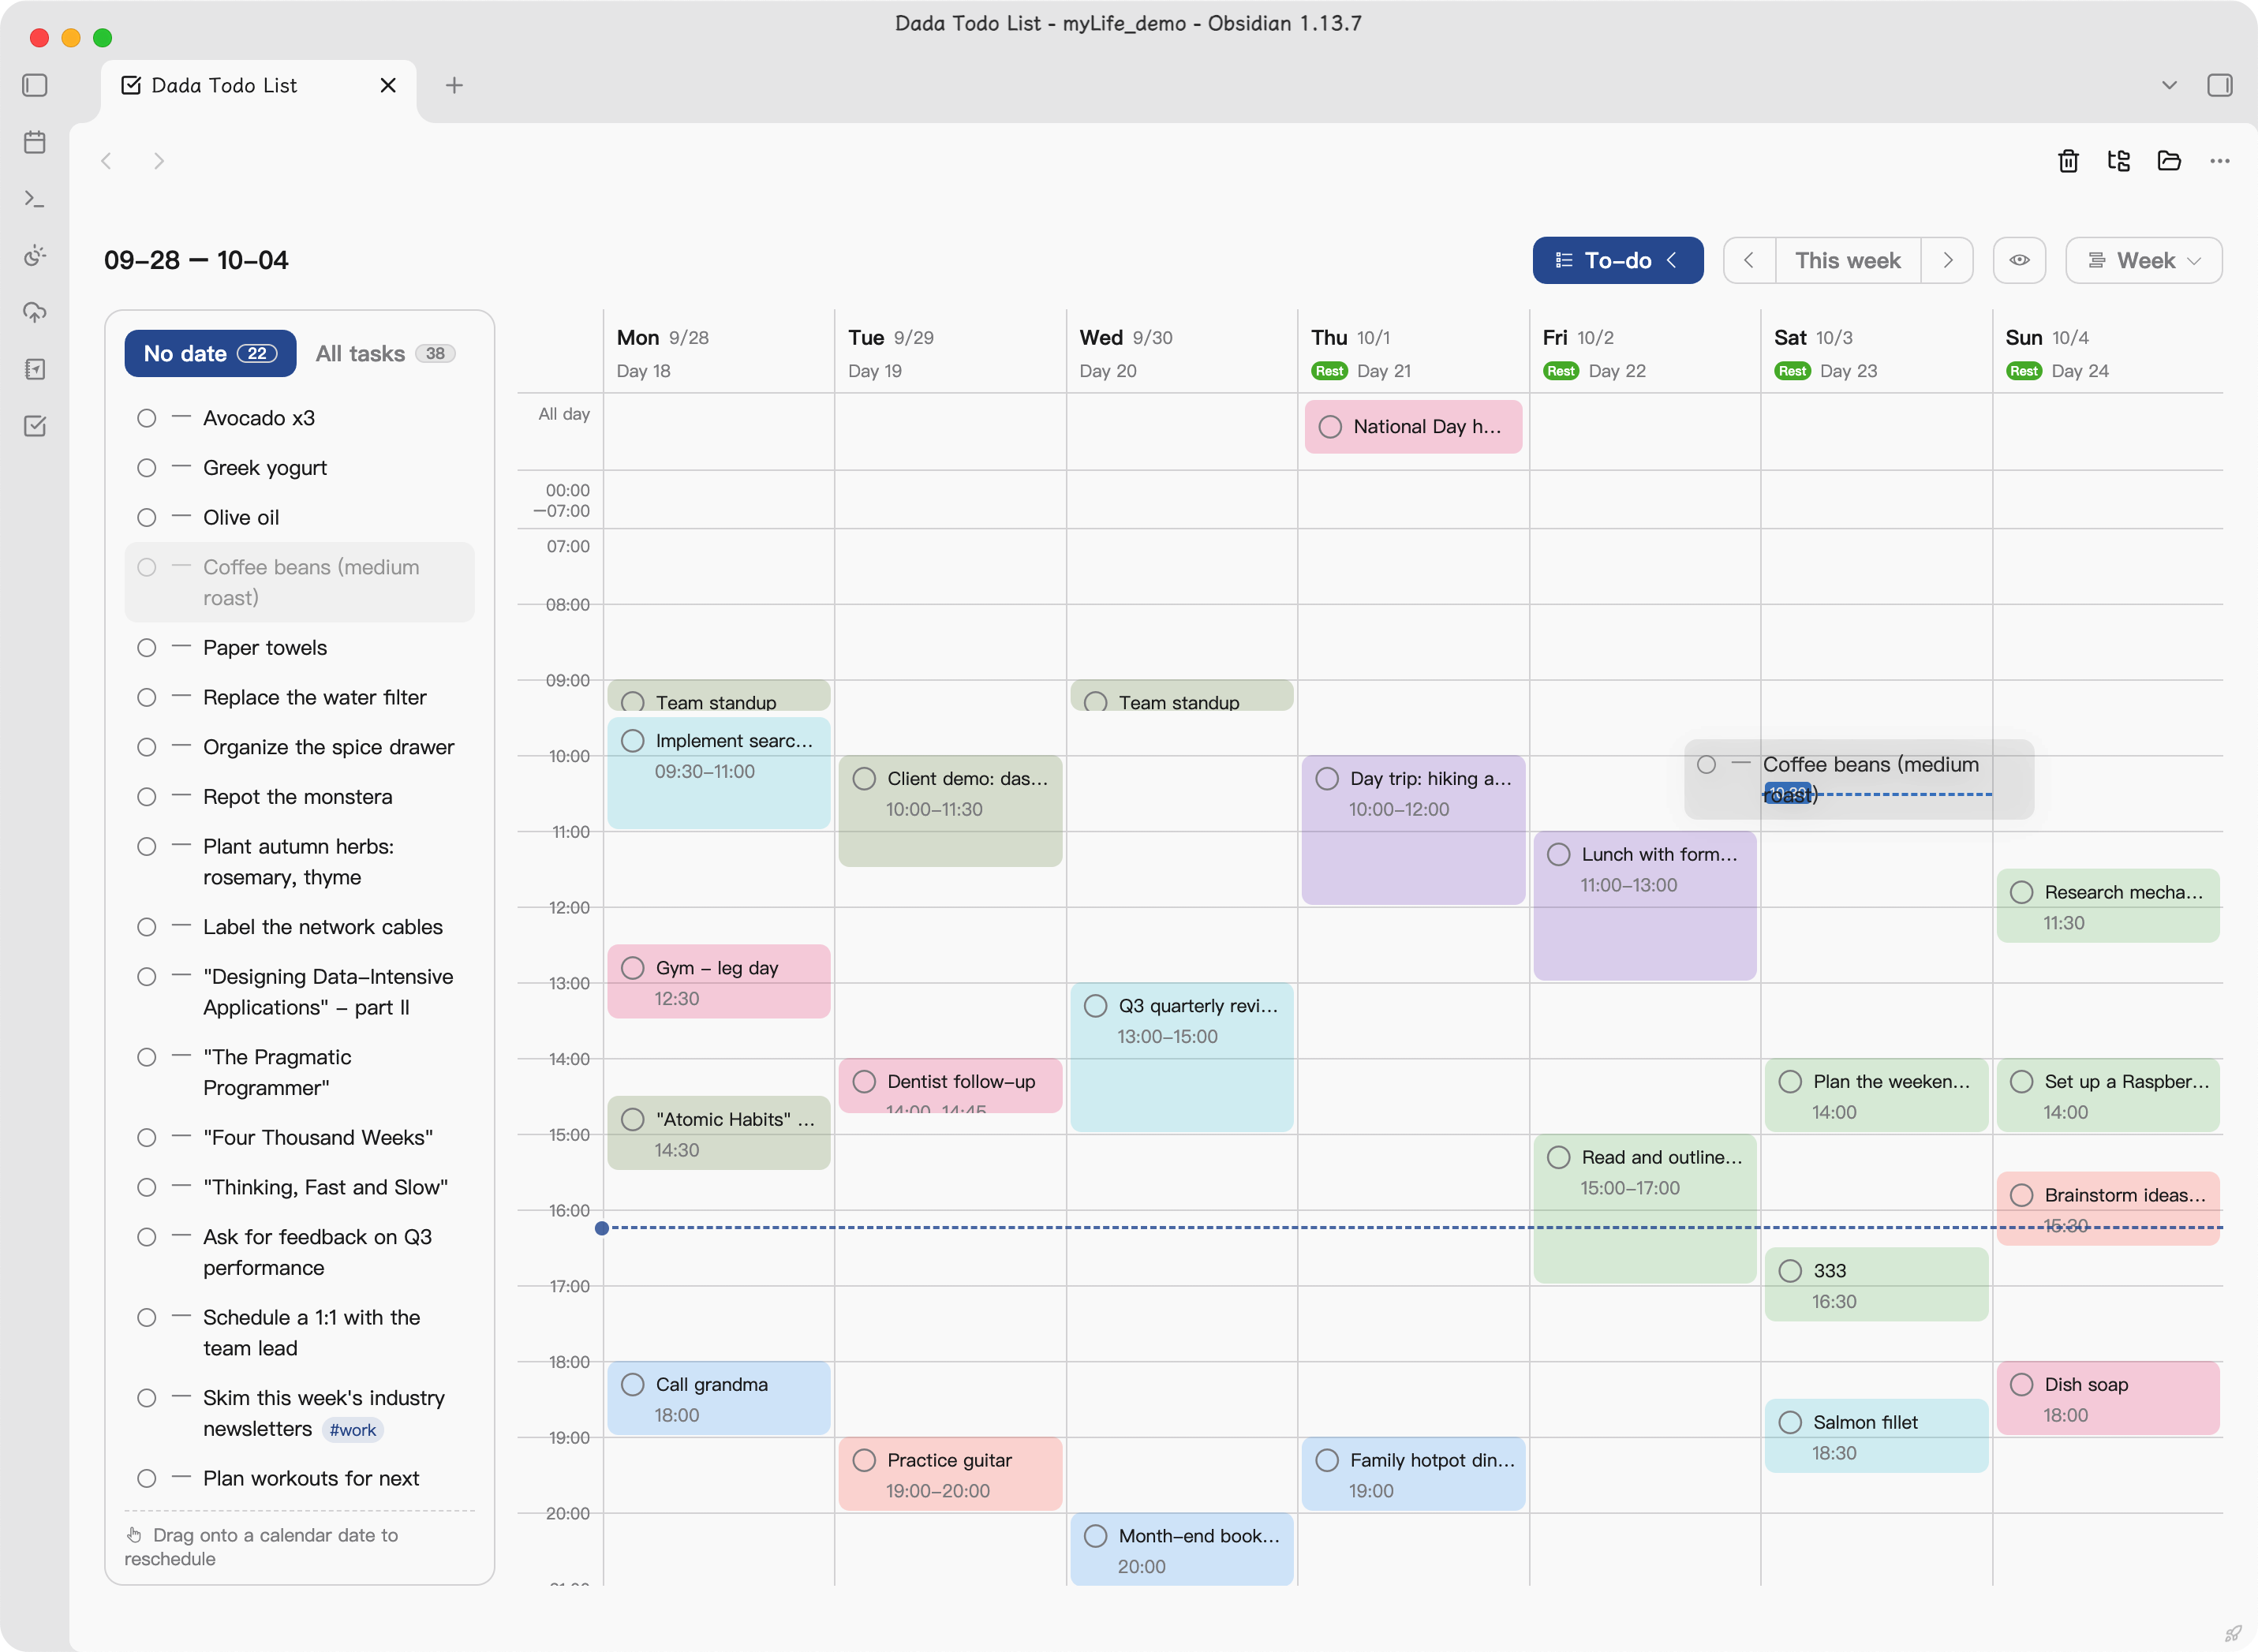Navigate back with the left arrow

coord(107,161)
